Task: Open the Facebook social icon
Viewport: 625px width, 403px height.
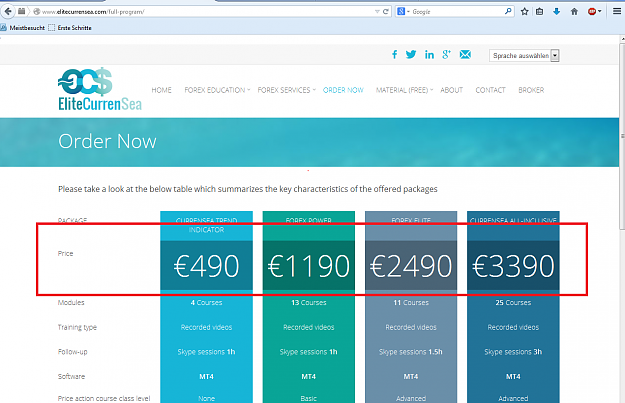Action: [x=394, y=55]
